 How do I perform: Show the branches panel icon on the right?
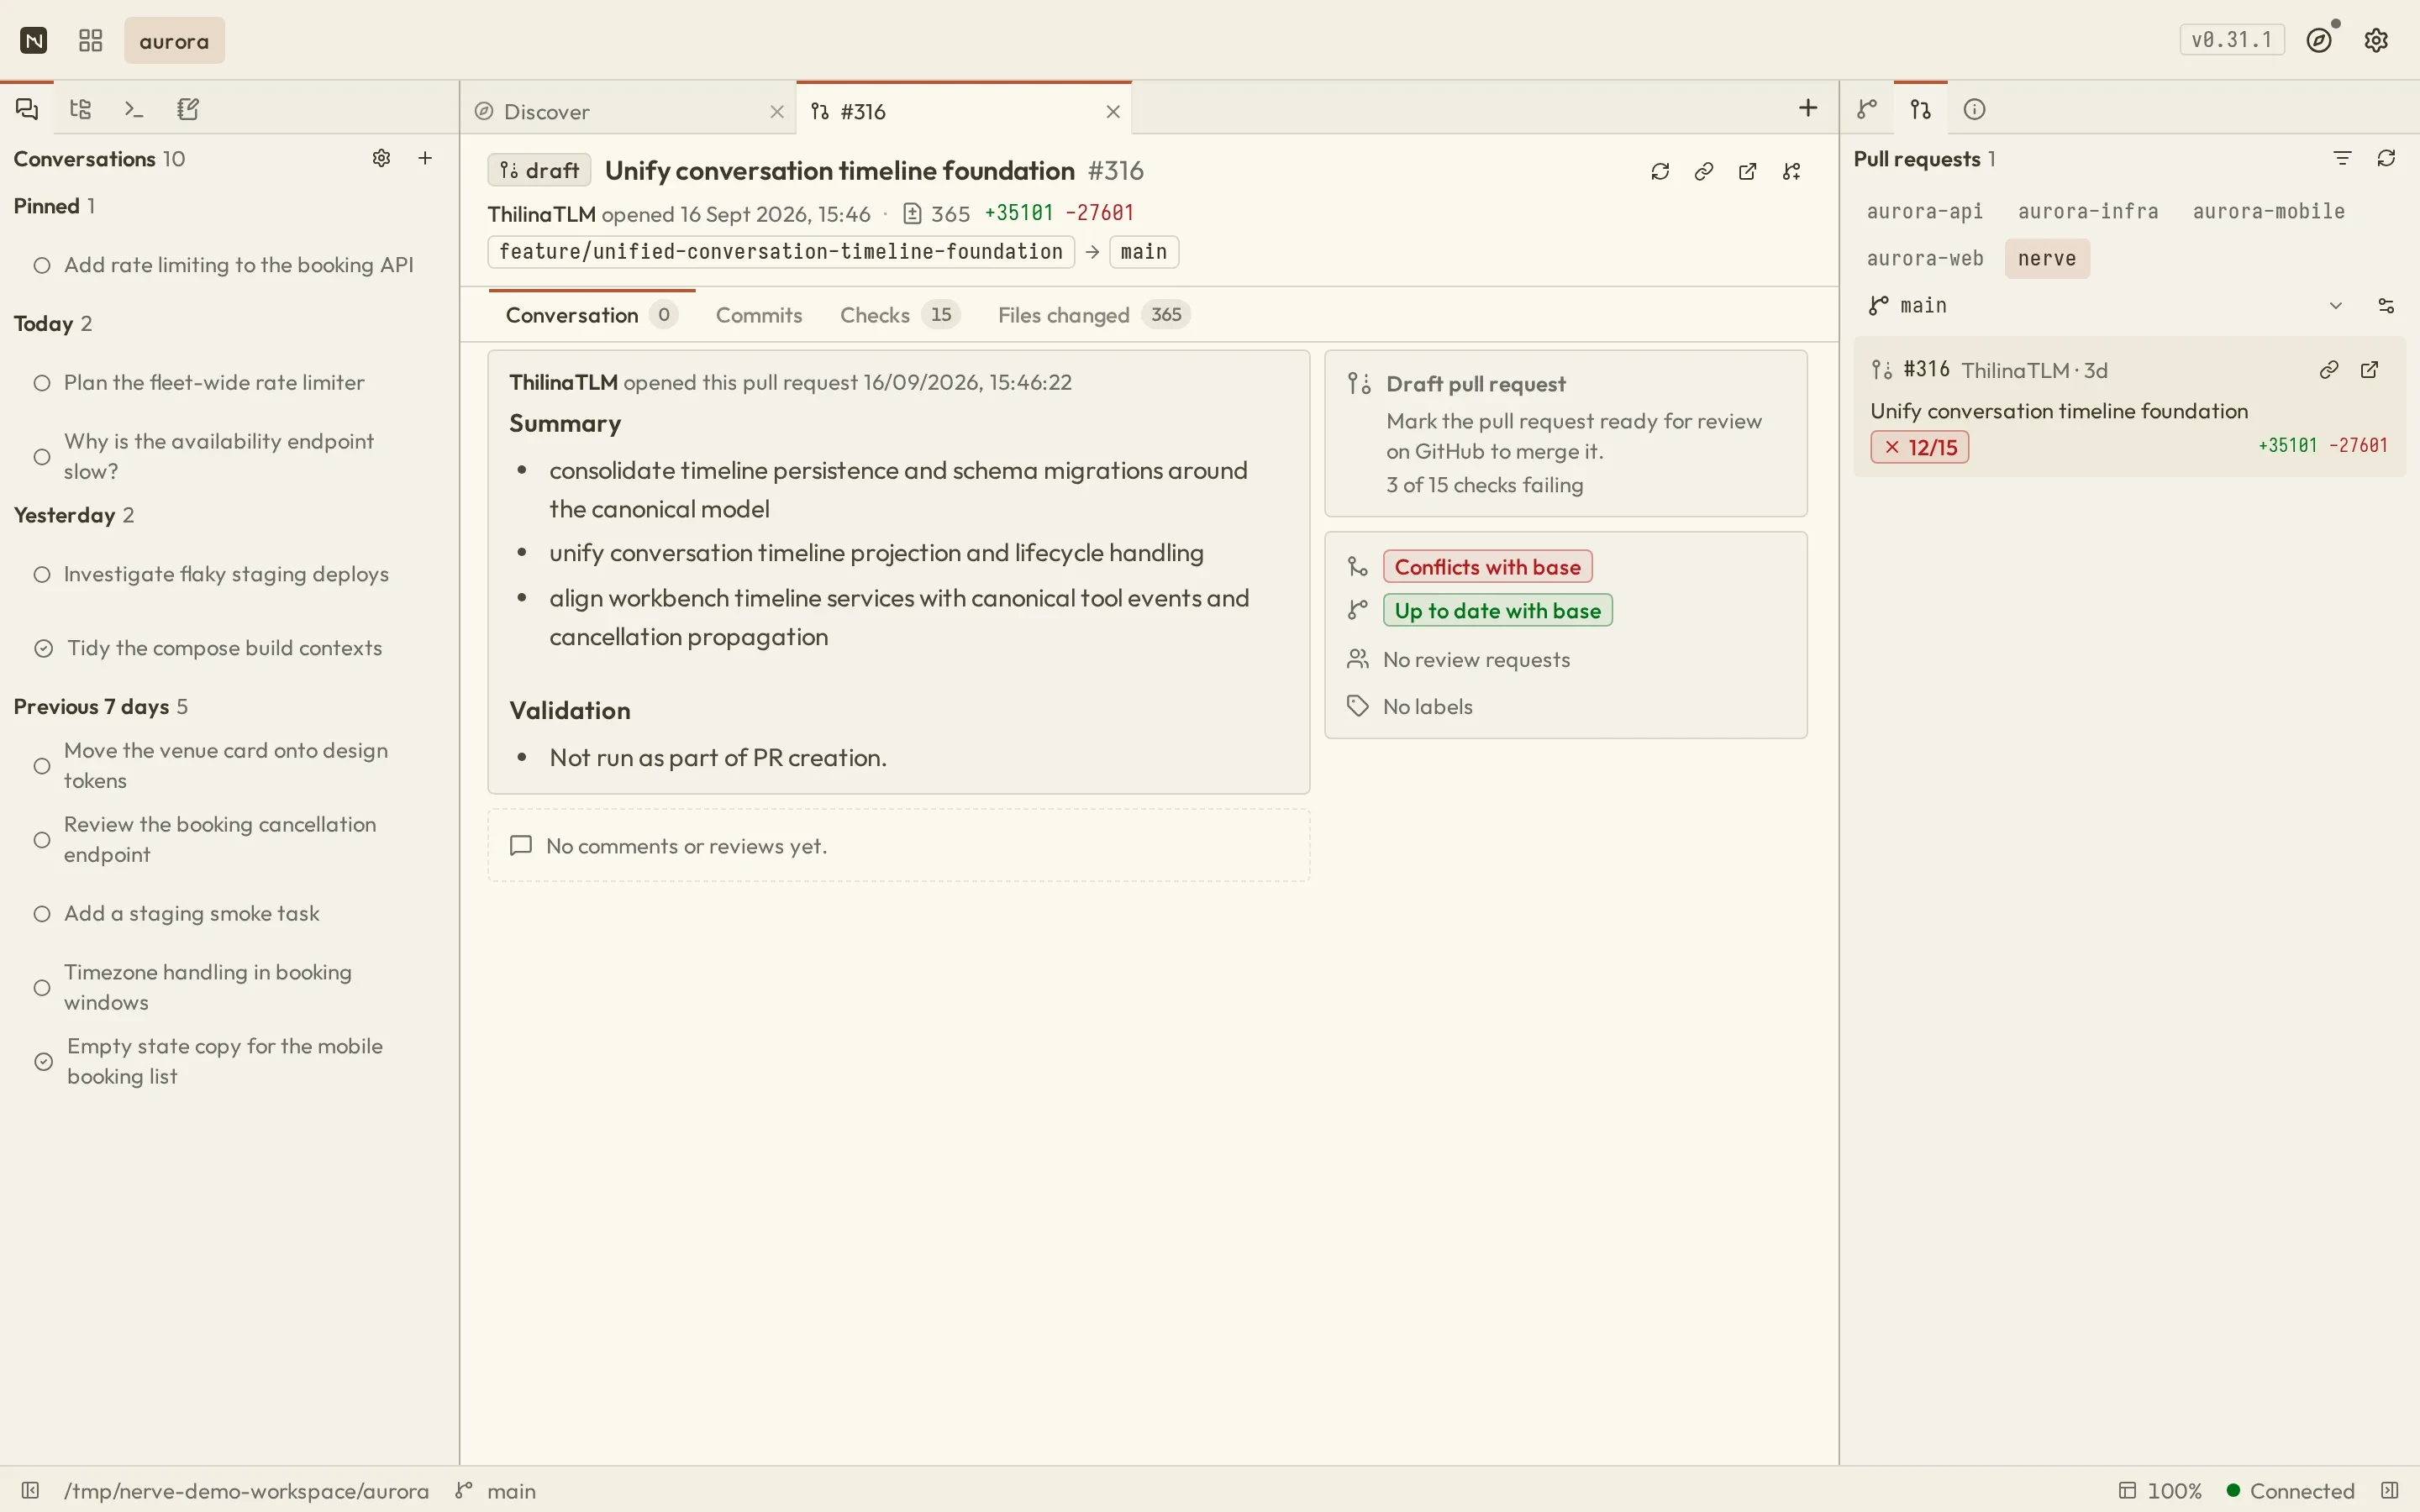pyautogui.click(x=1867, y=109)
